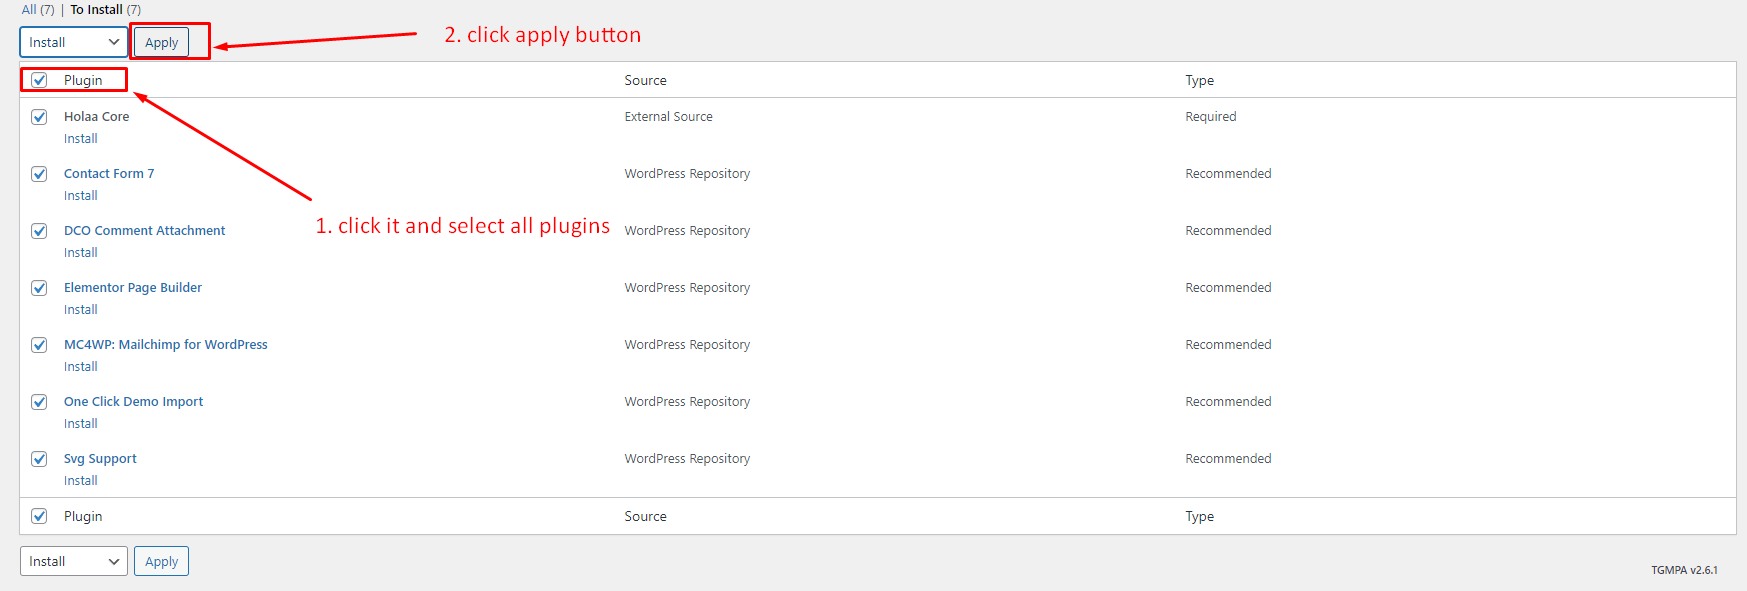Viewport: 1747px width, 591px height.
Task: Click Install under Svg Support
Action: coord(80,481)
